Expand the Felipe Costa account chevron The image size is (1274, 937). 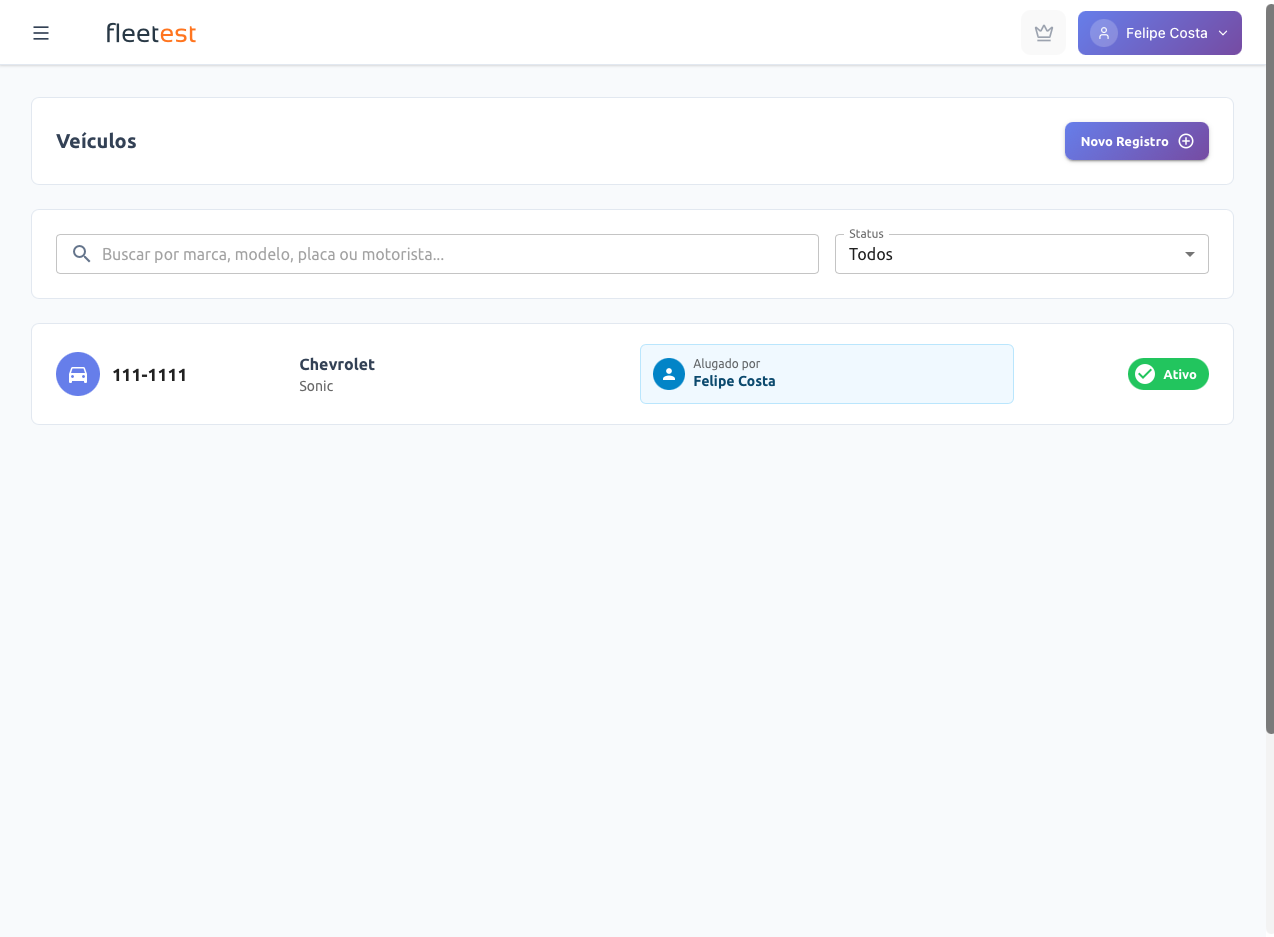pyautogui.click(x=1223, y=33)
